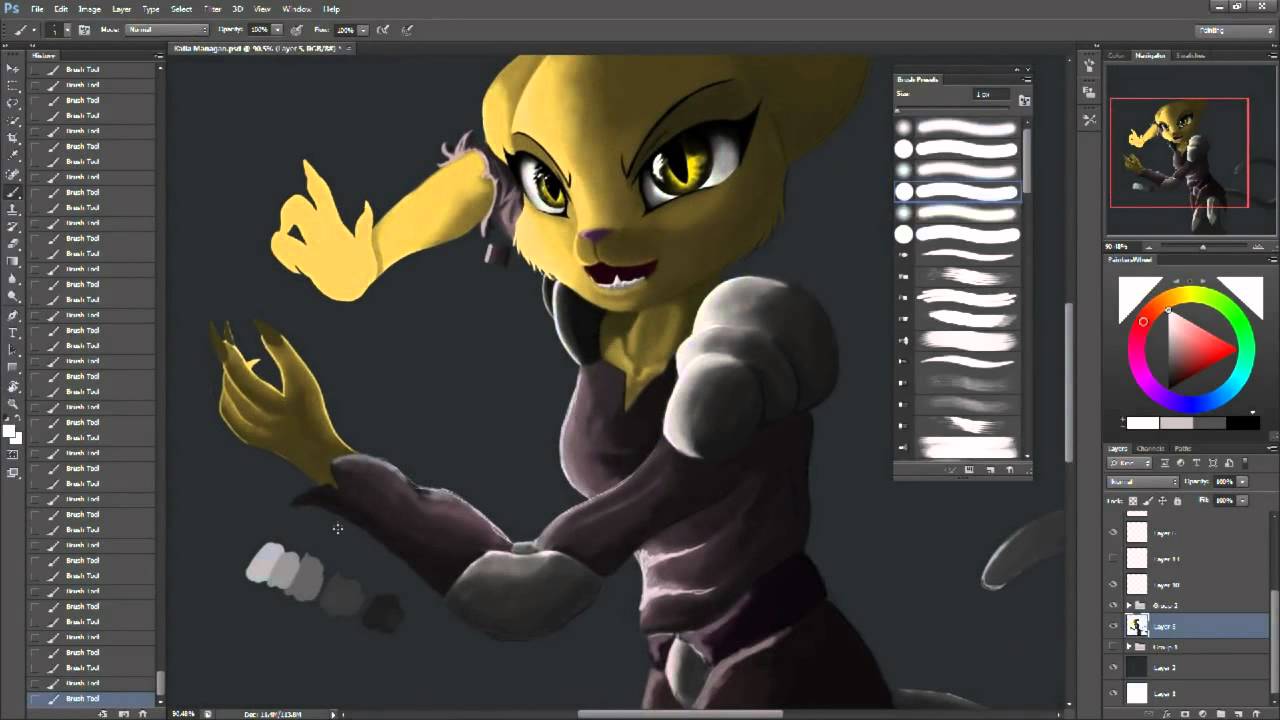Hide Layer 10 visibility

point(1114,585)
